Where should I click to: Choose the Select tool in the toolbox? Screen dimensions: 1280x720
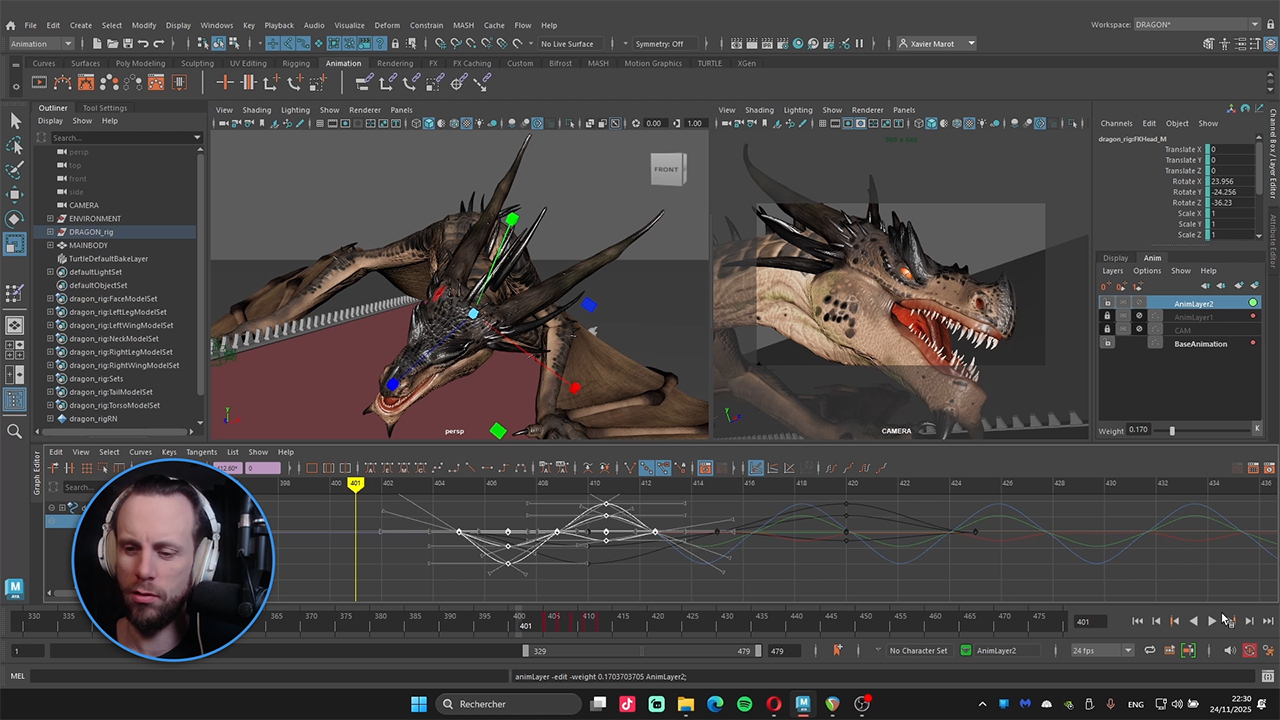point(15,120)
